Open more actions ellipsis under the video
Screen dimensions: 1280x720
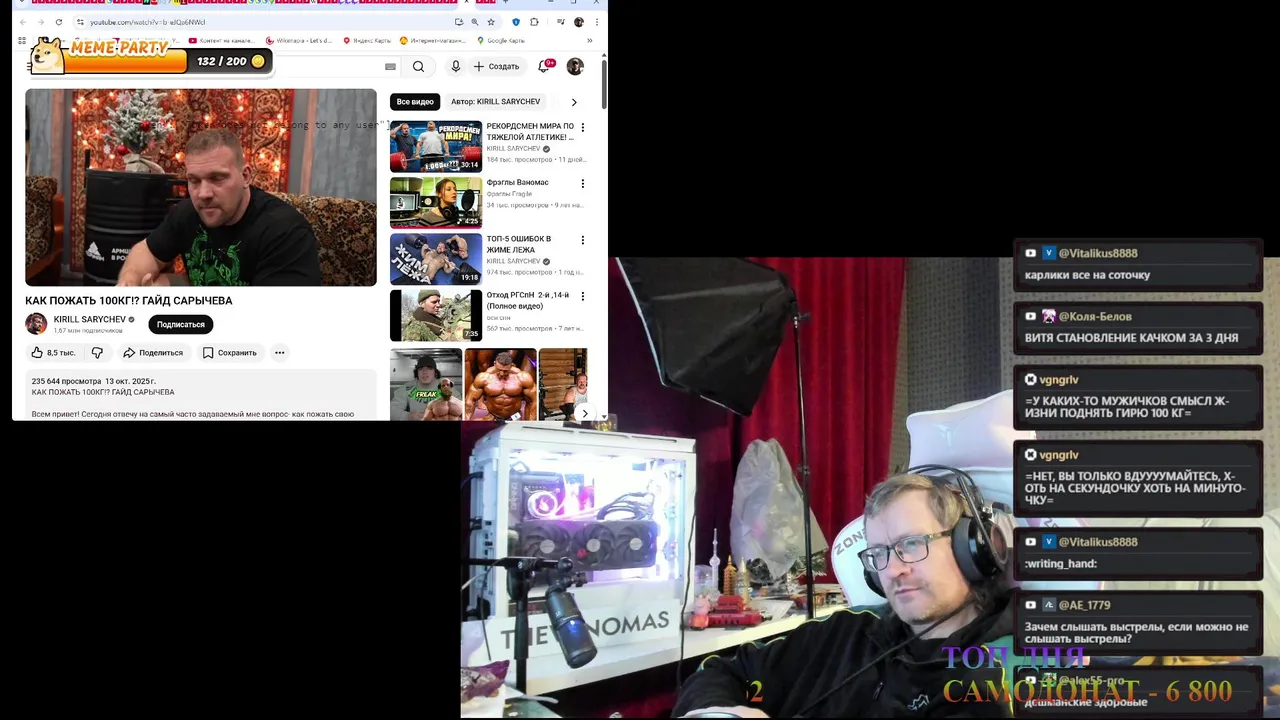coord(280,352)
